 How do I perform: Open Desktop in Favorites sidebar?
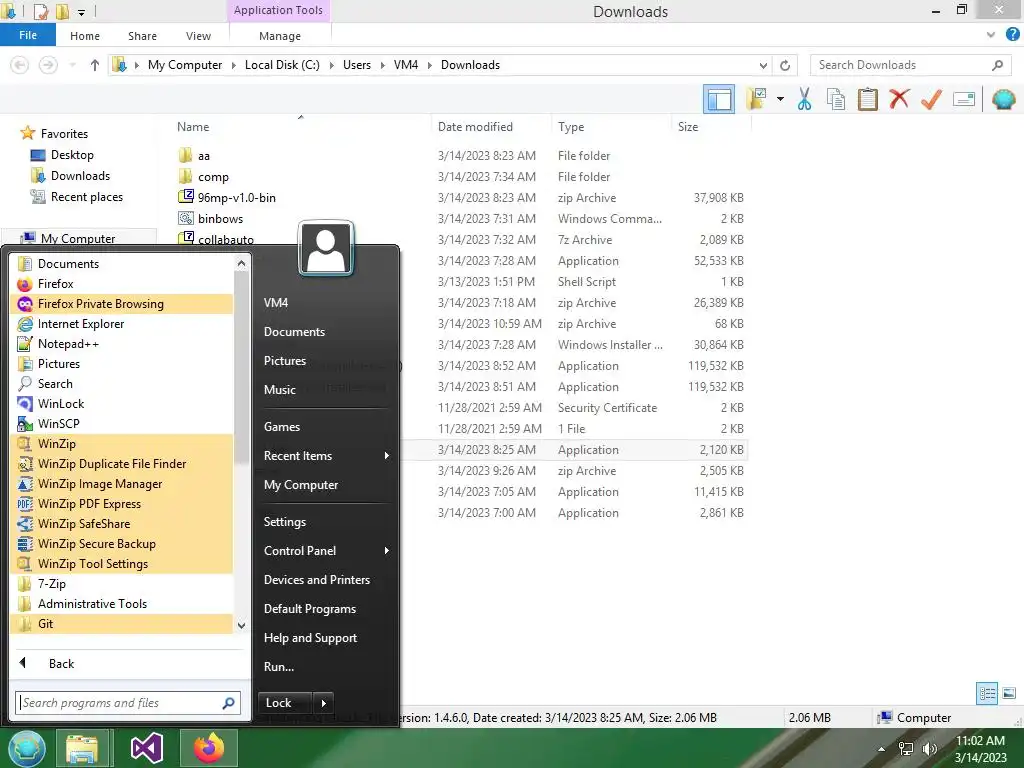[x=72, y=155]
